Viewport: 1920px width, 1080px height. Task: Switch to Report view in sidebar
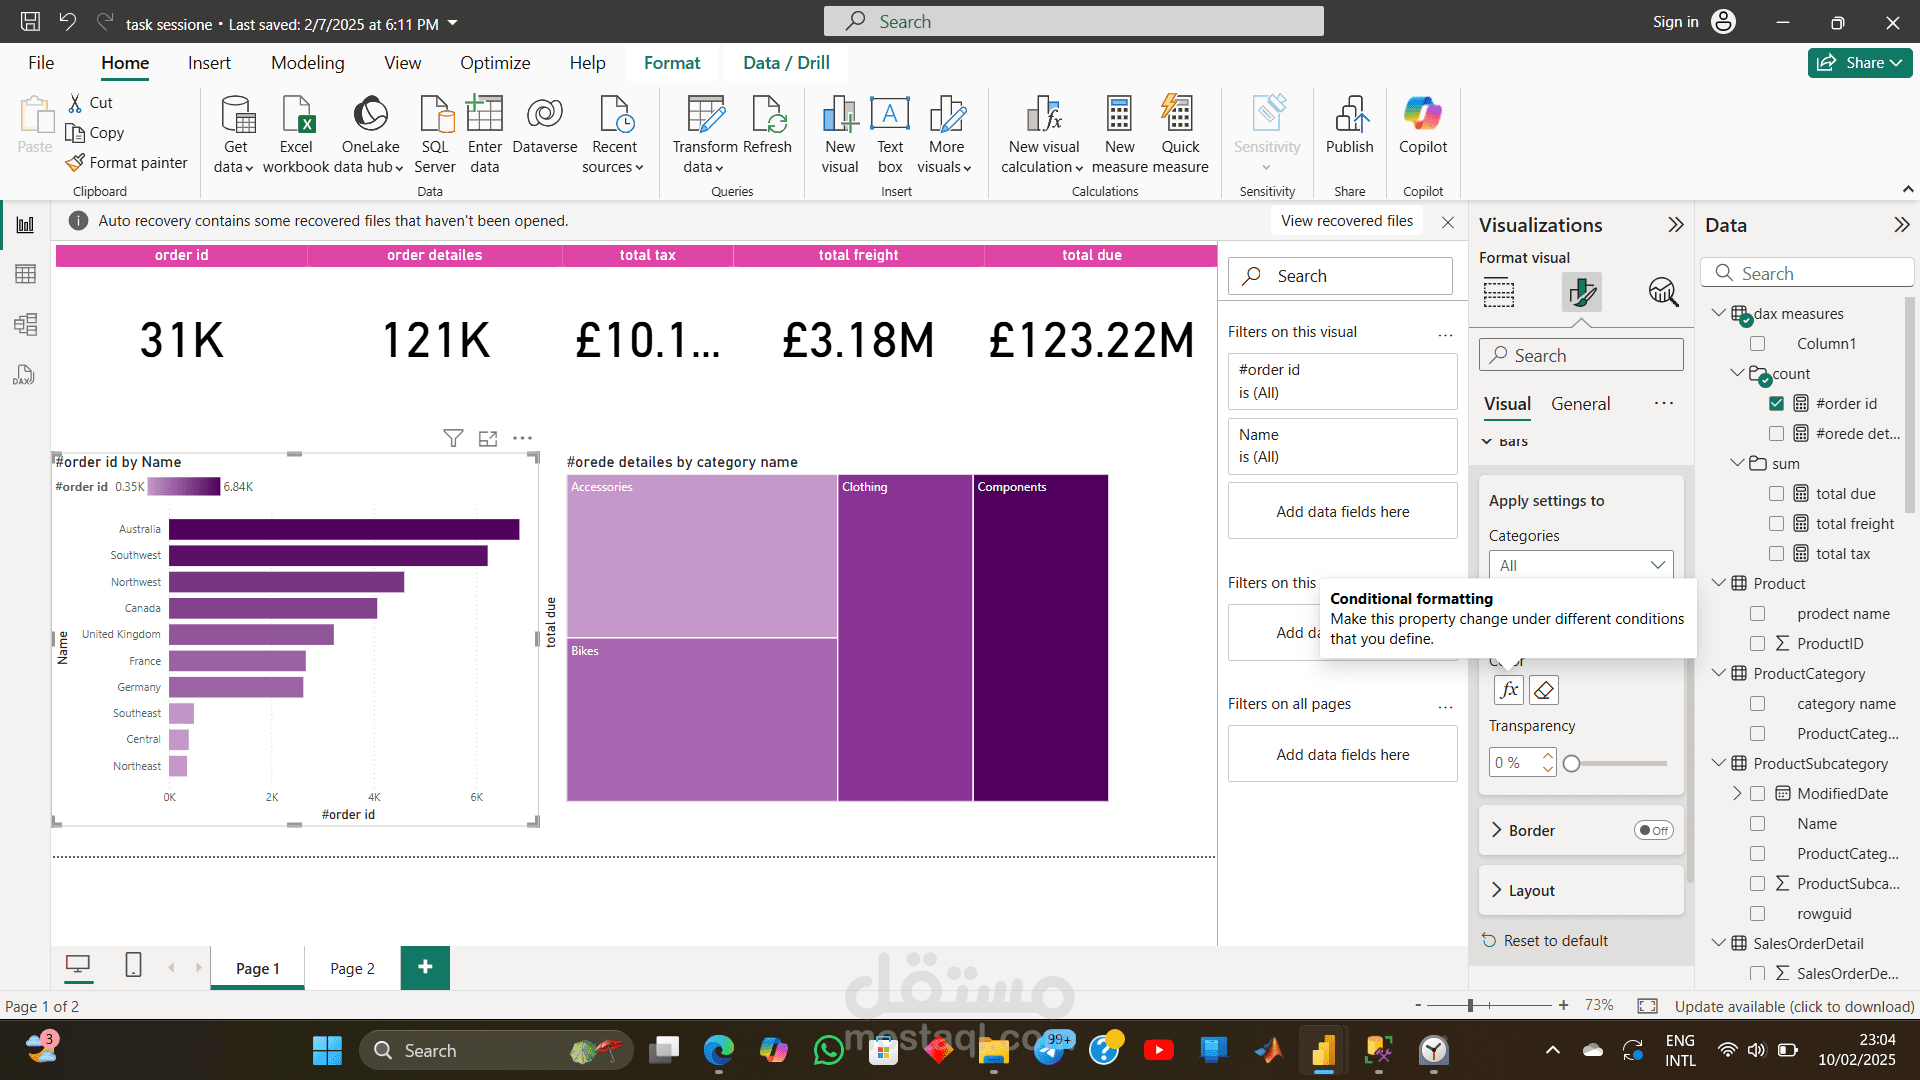coord(25,225)
